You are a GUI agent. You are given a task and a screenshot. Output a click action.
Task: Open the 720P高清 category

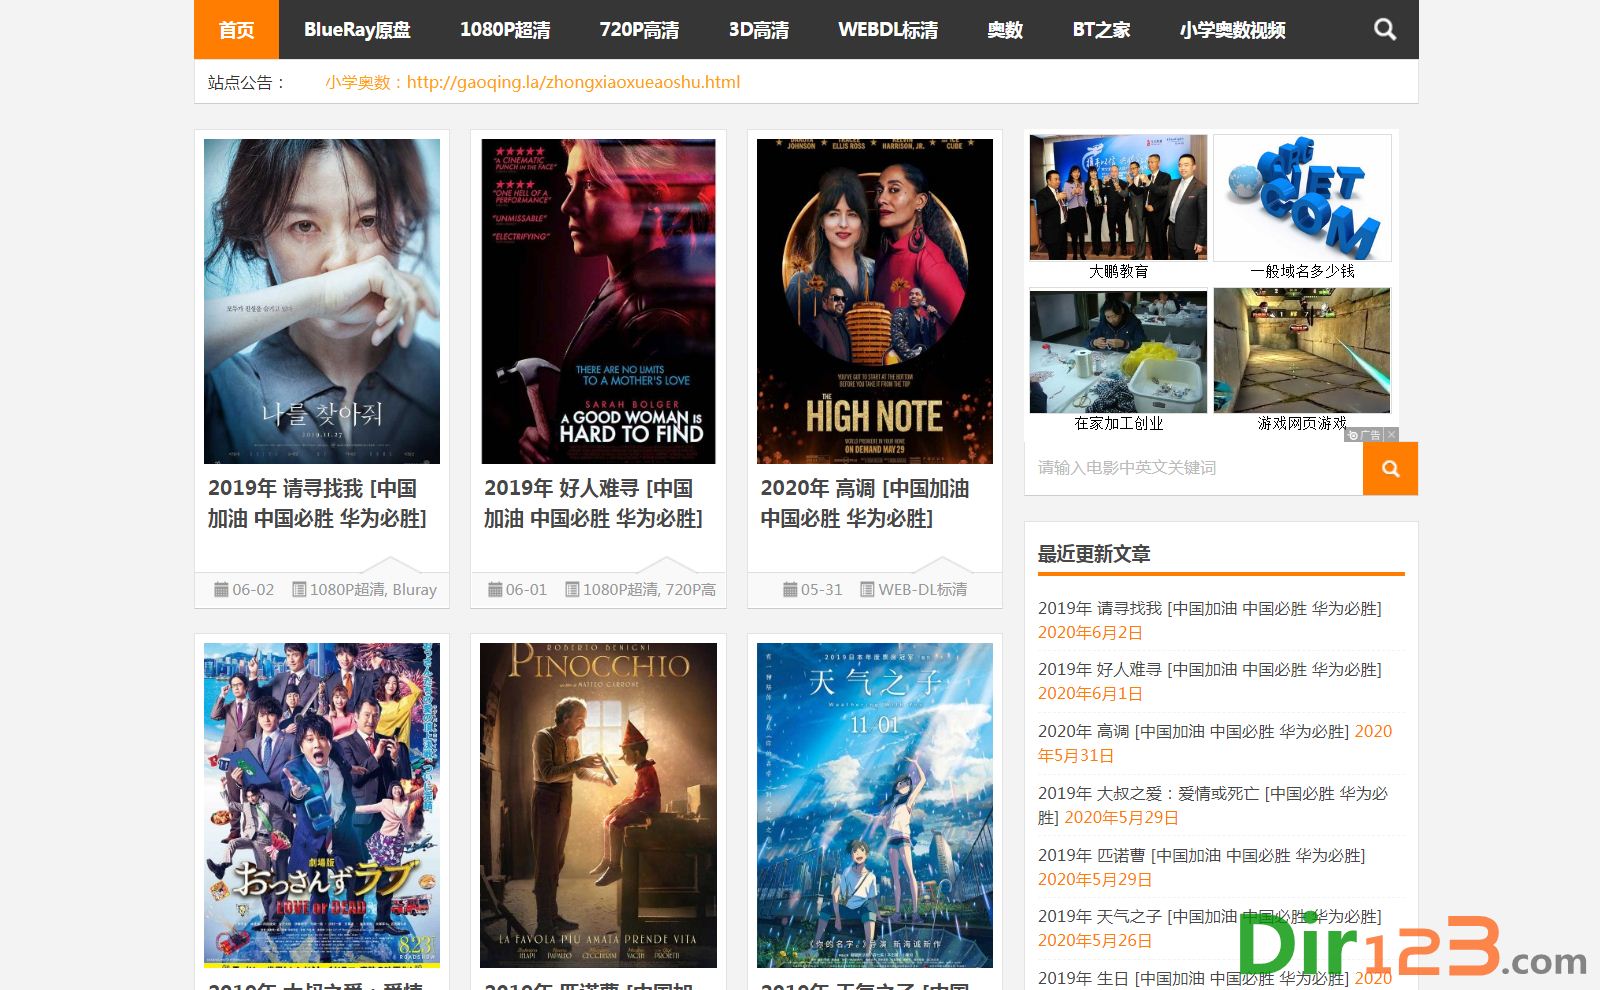[x=639, y=29]
